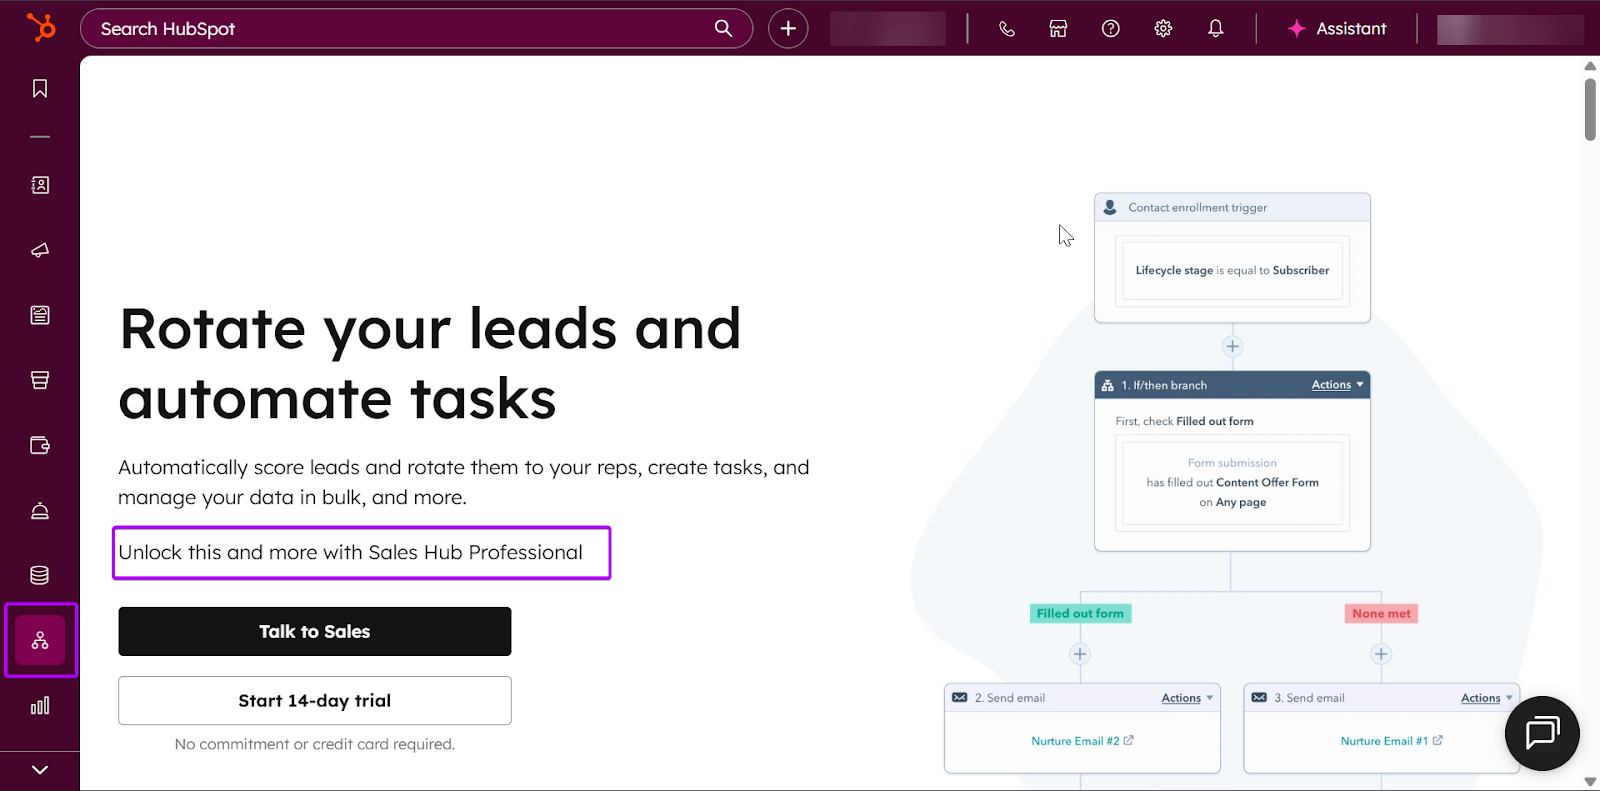Image resolution: width=1600 pixels, height=791 pixels.
Task: Click the scrollbar up arrow
Action: tap(1590, 66)
